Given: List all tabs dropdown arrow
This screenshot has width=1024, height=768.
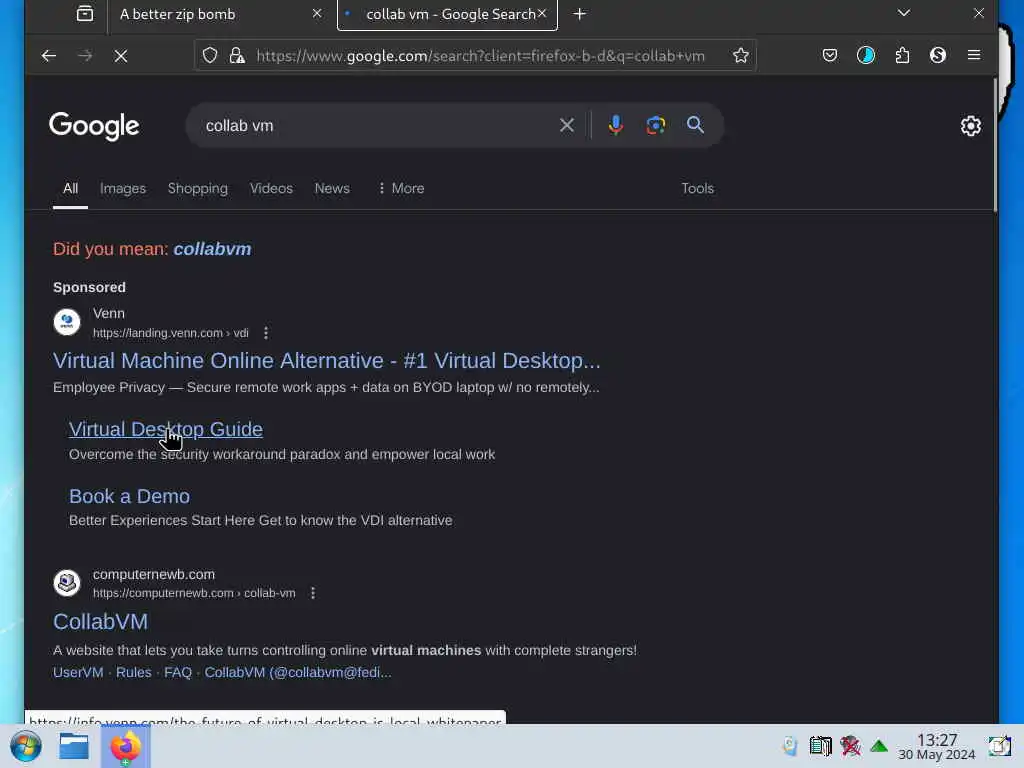Looking at the screenshot, I should click(904, 13).
